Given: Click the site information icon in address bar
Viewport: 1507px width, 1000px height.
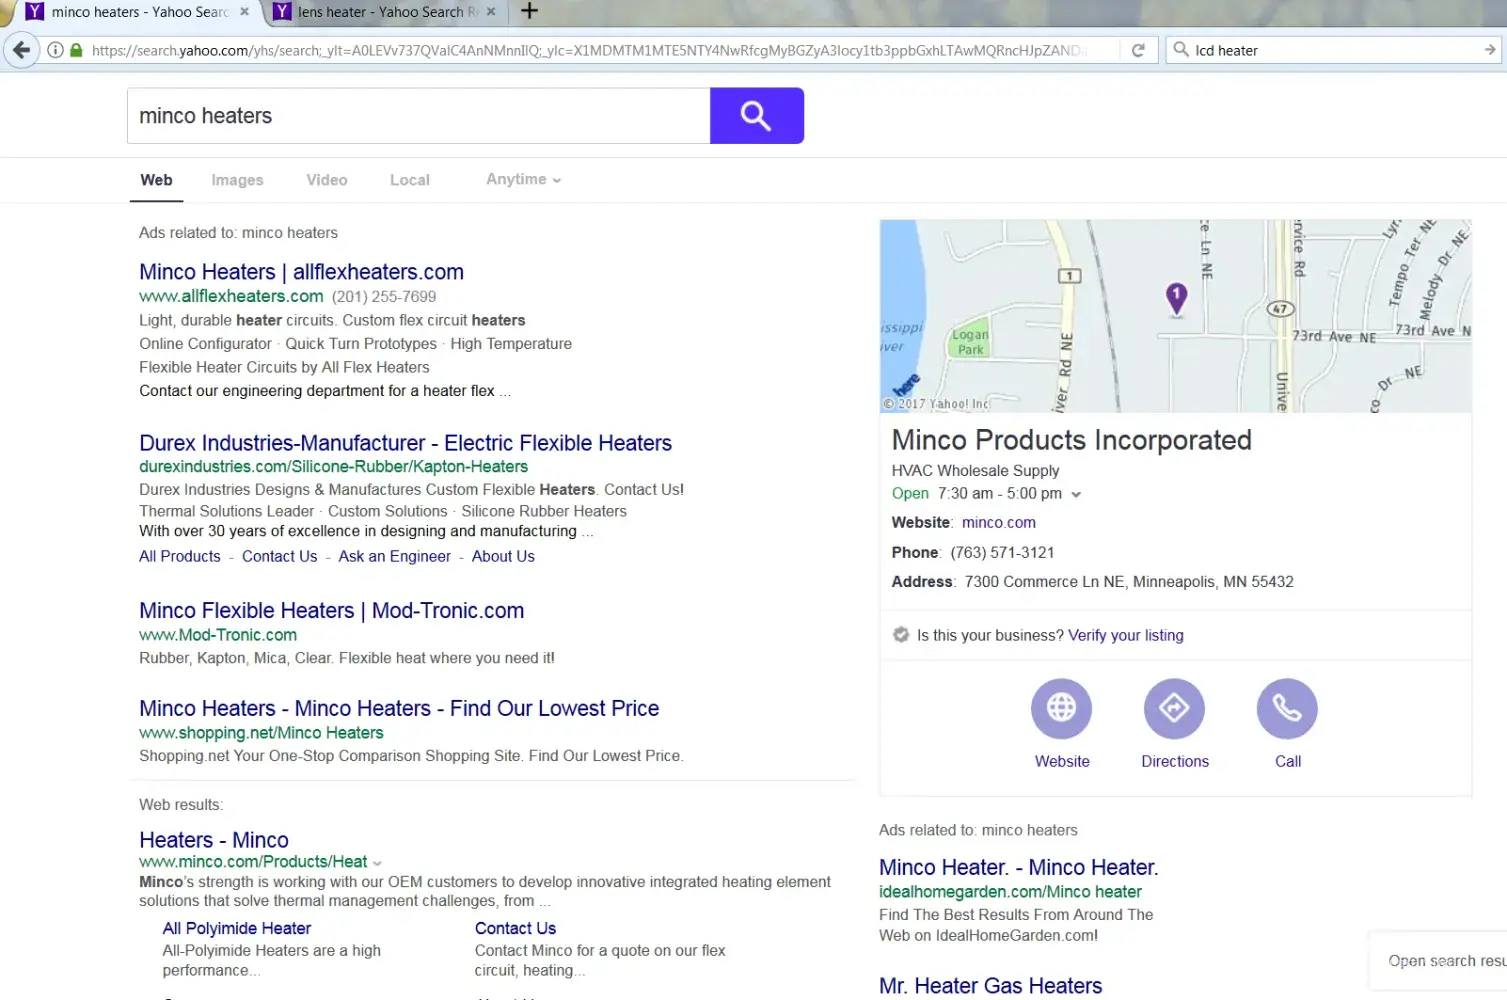Looking at the screenshot, I should (56, 50).
